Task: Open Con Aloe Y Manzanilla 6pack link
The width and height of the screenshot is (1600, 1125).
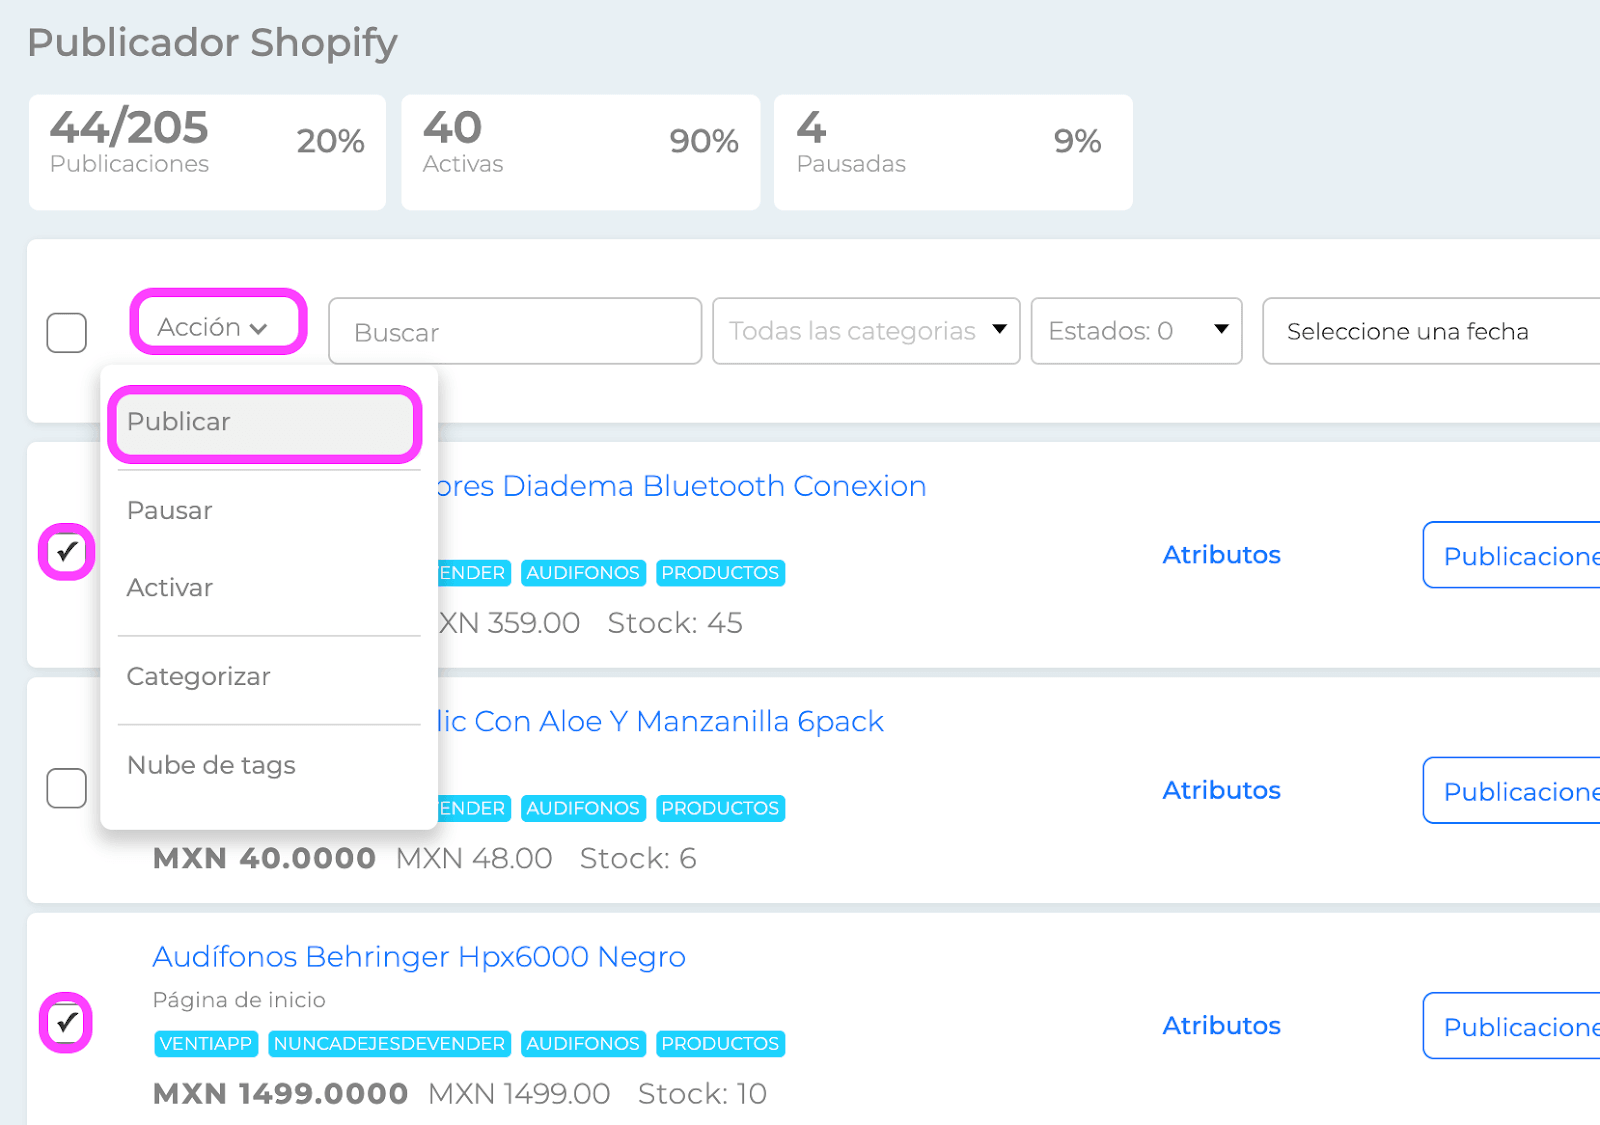Action: tap(661, 721)
